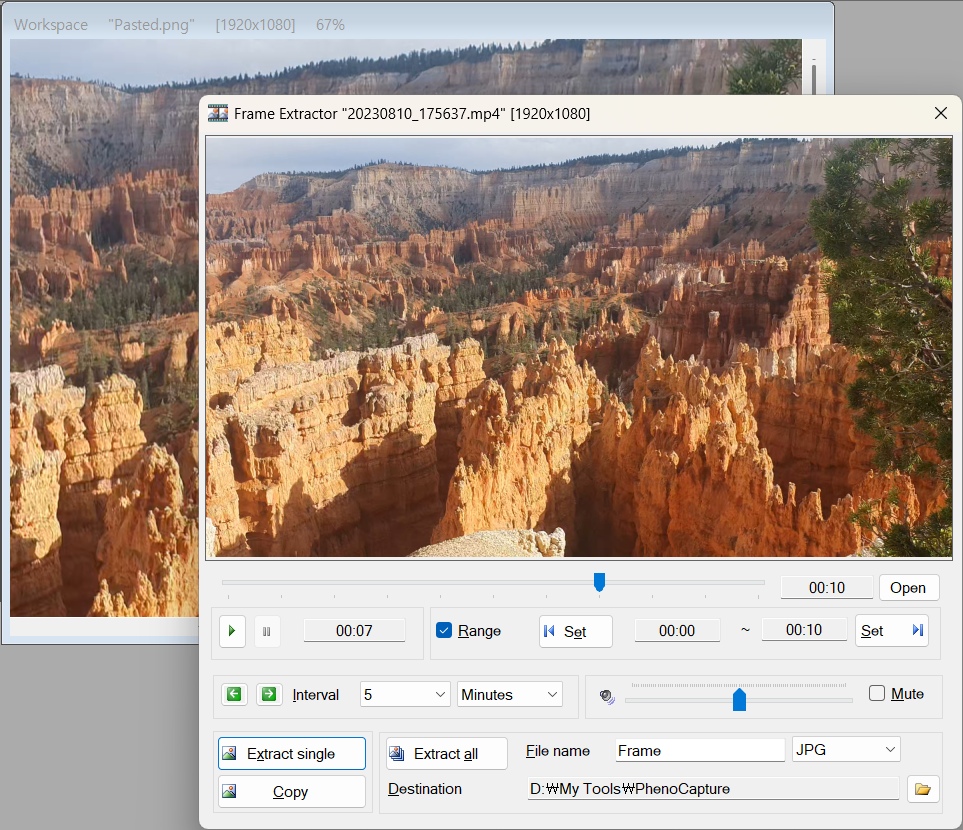
Task: Click the Frame Extractor title bar icon
Action: [x=217, y=114]
